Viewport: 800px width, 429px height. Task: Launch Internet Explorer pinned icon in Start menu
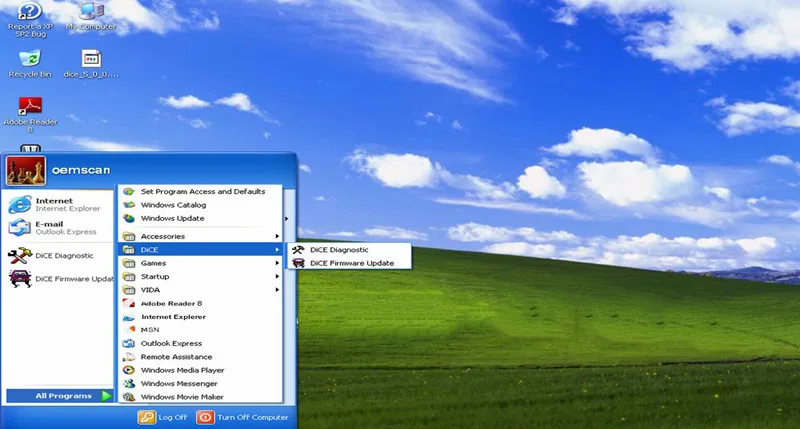click(x=19, y=205)
